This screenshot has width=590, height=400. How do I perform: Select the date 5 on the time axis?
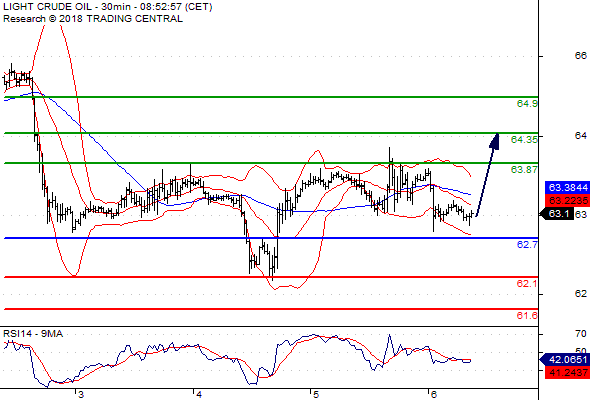(x=316, y=394)
